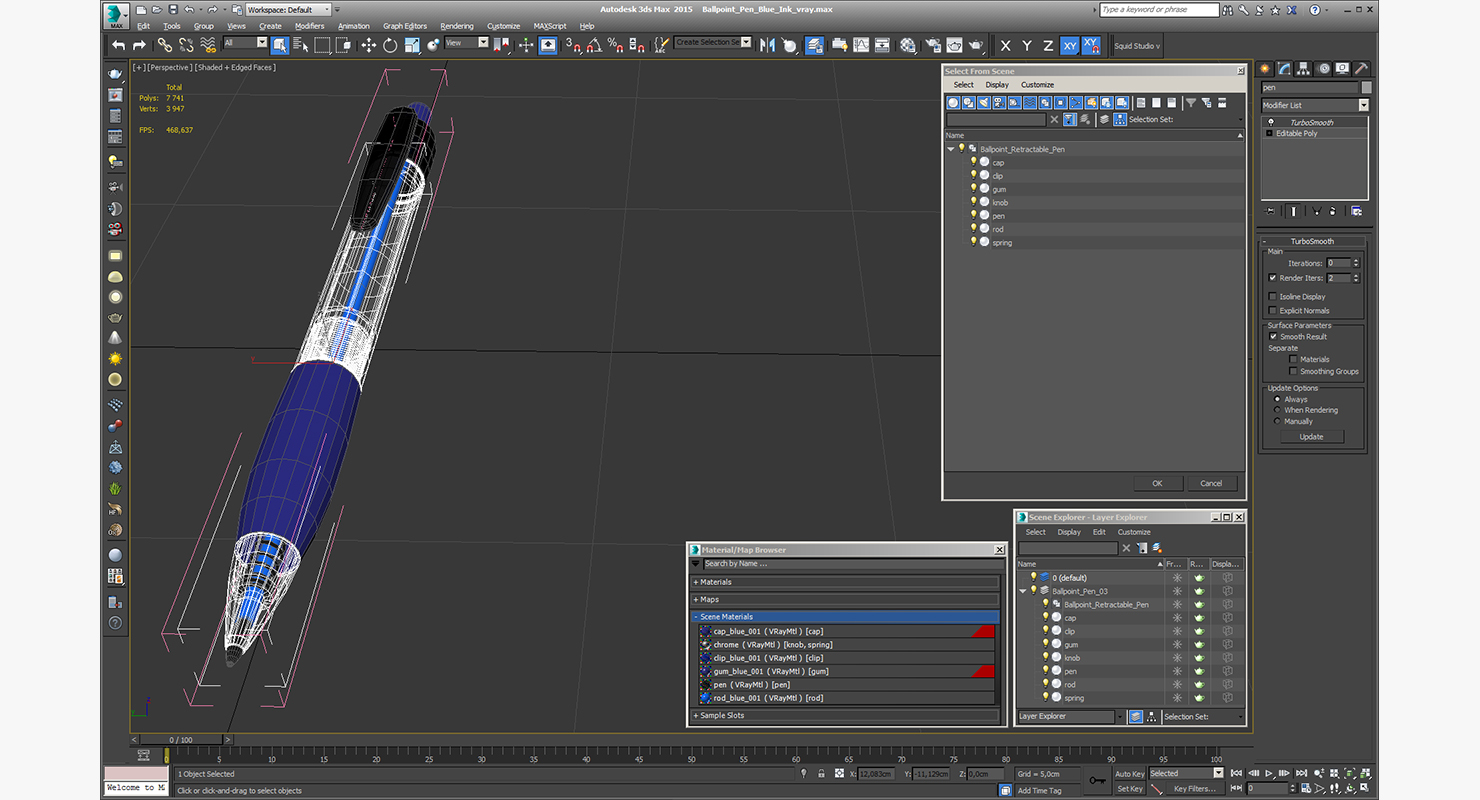Choose the Select and Uniform Scale tool

click(411, 45)
